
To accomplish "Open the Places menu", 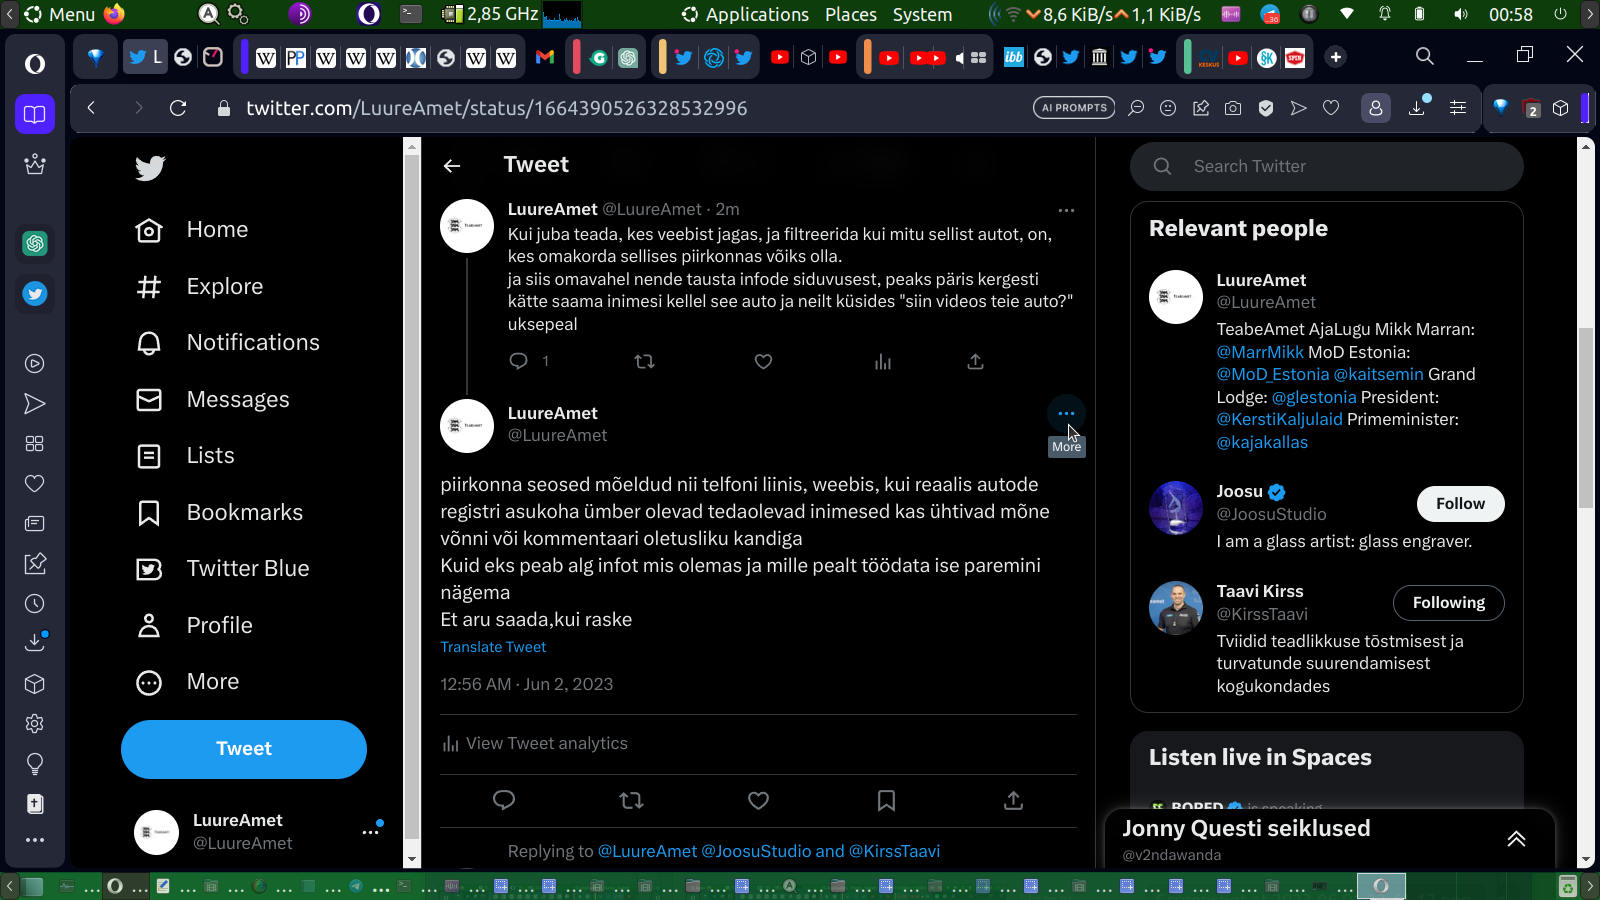I will pyautogui.click(x=851, y=15).
